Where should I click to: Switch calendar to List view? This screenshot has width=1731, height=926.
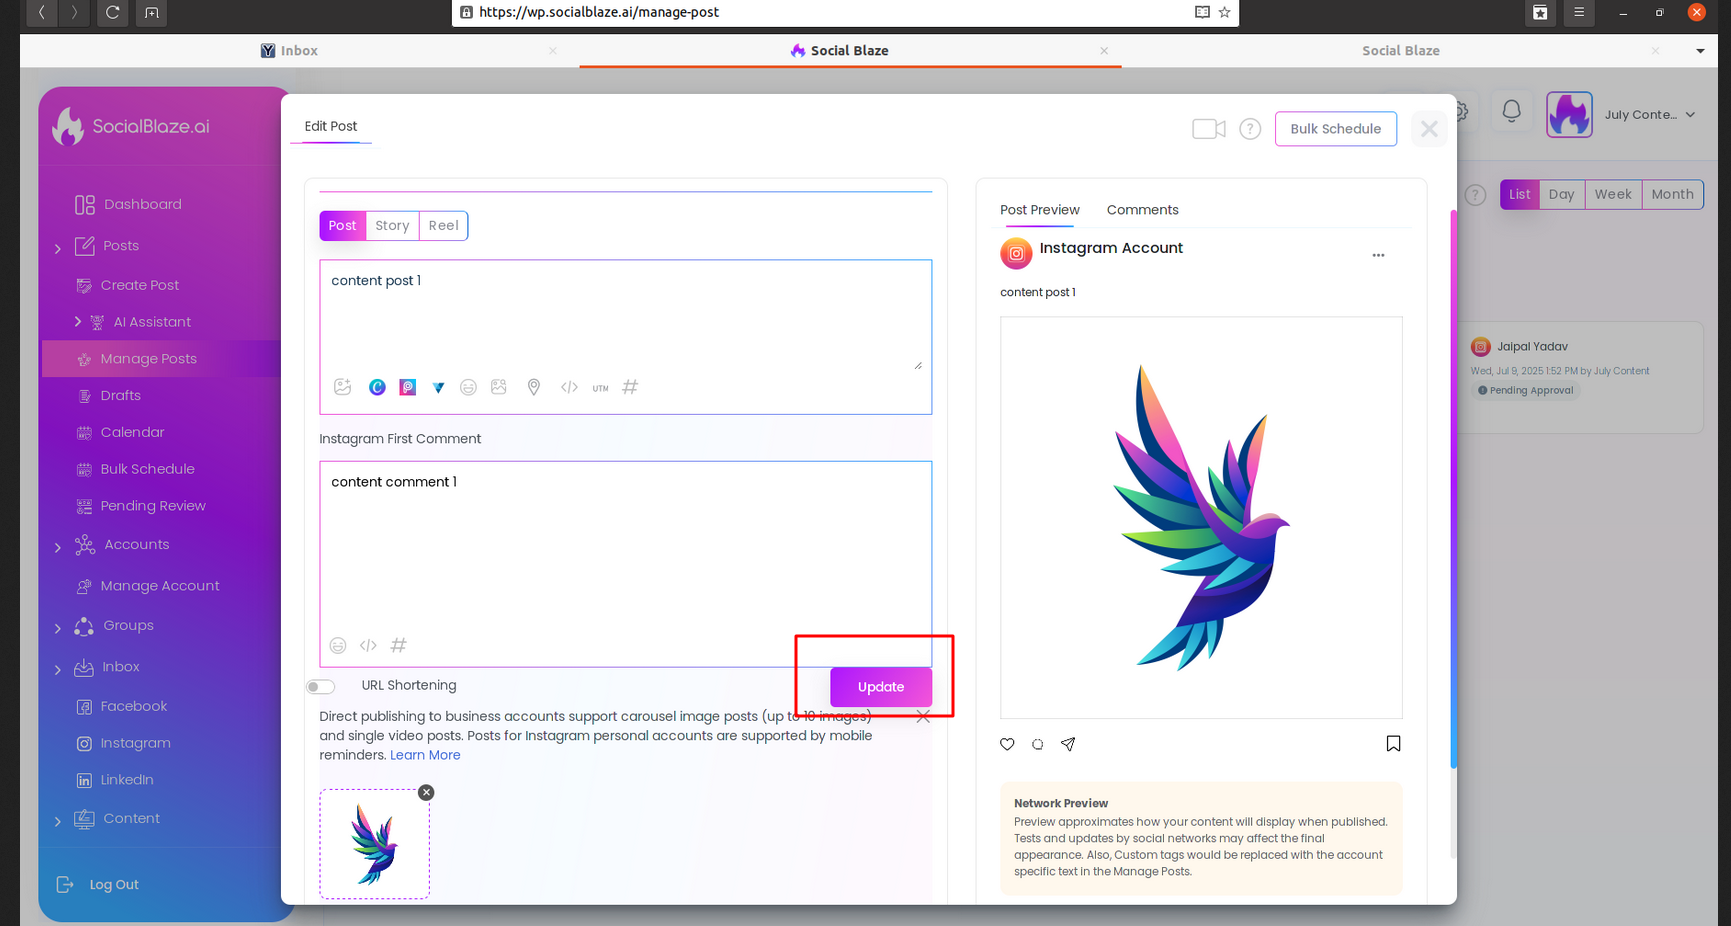pyautogui.click(x=1519, y=194)
